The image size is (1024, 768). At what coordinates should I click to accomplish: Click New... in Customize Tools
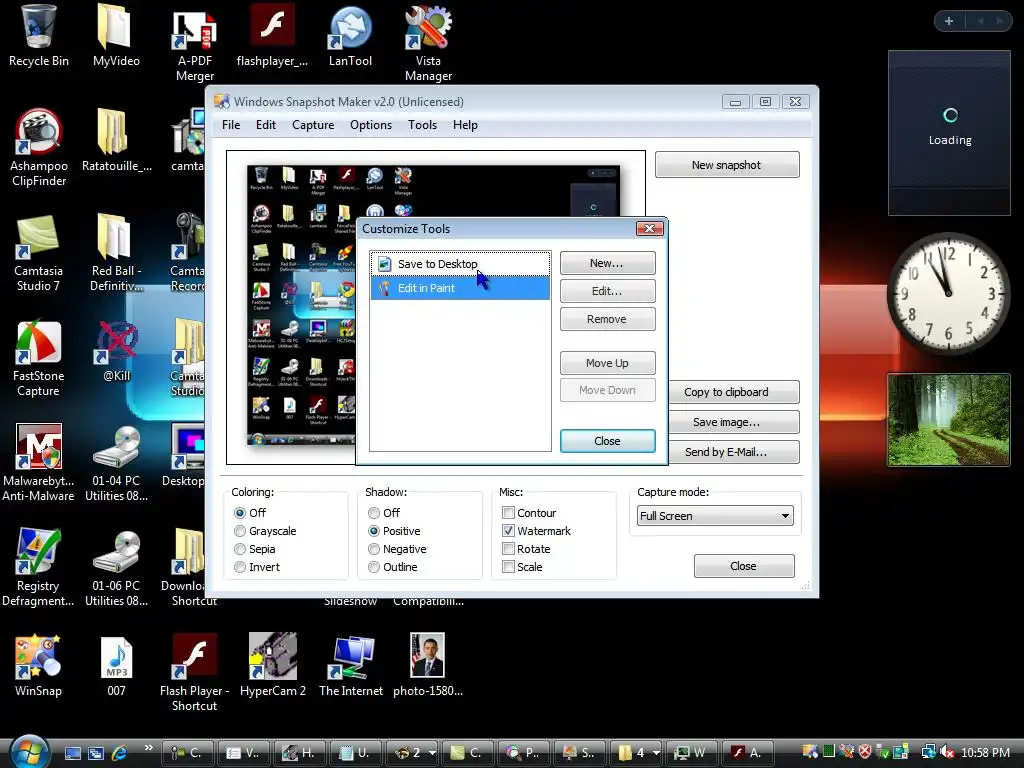pyautogui.click(x=607, y=263)
